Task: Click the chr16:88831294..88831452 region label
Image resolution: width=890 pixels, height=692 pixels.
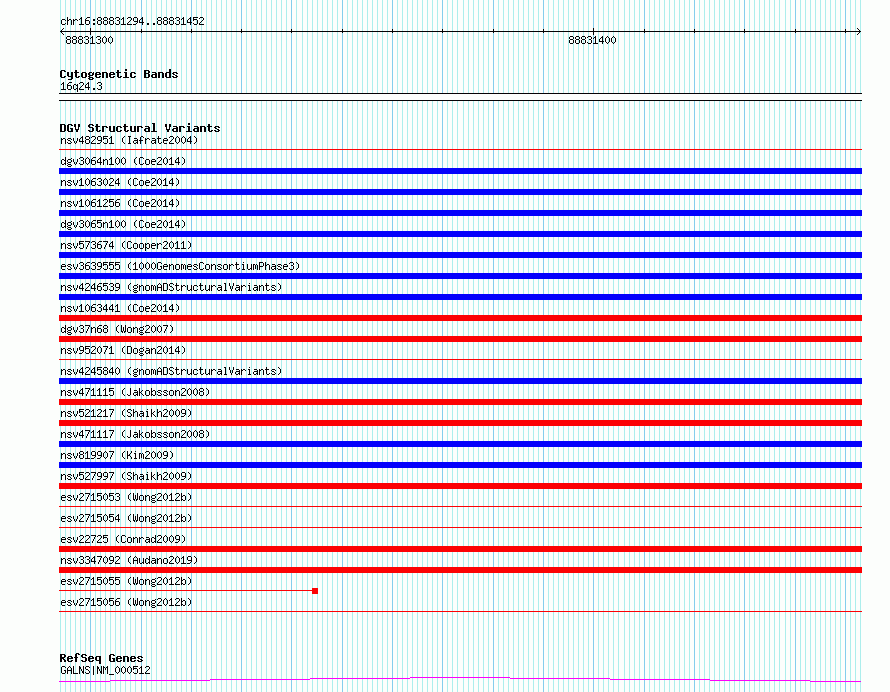Action: pos(132,21)
